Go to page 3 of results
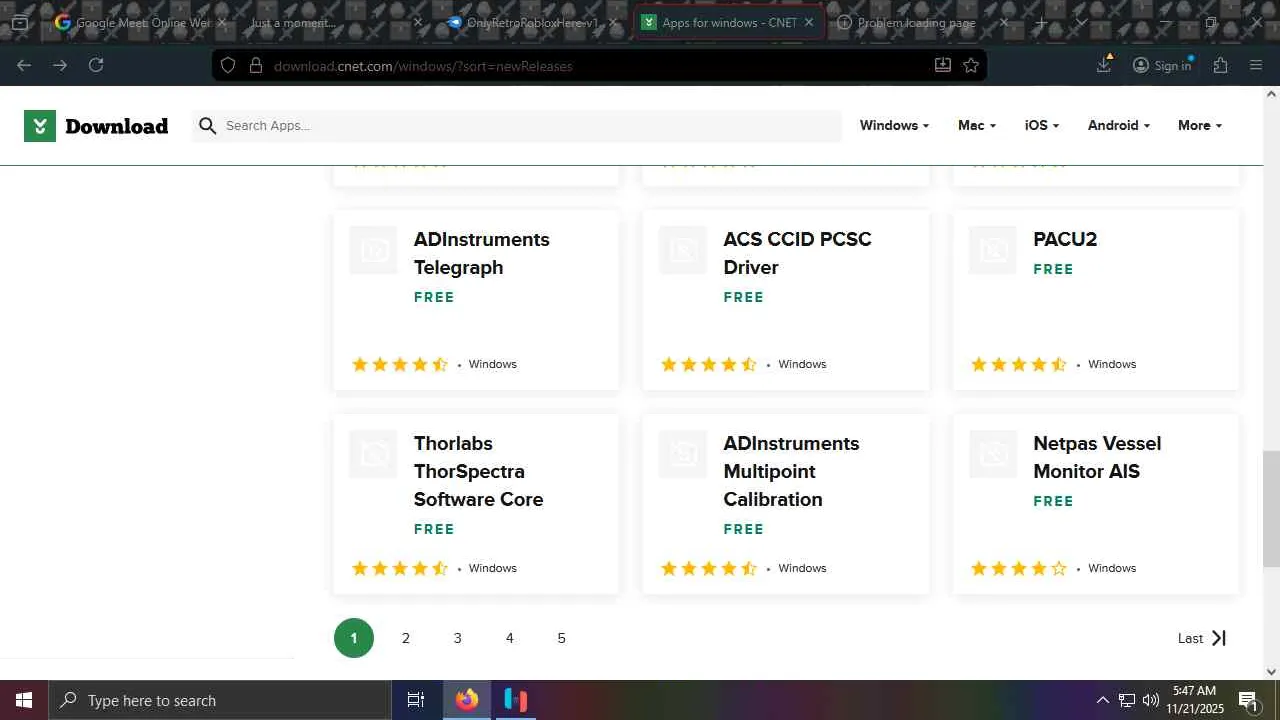This screenshot has width=1280, height=720. (458, 638)
